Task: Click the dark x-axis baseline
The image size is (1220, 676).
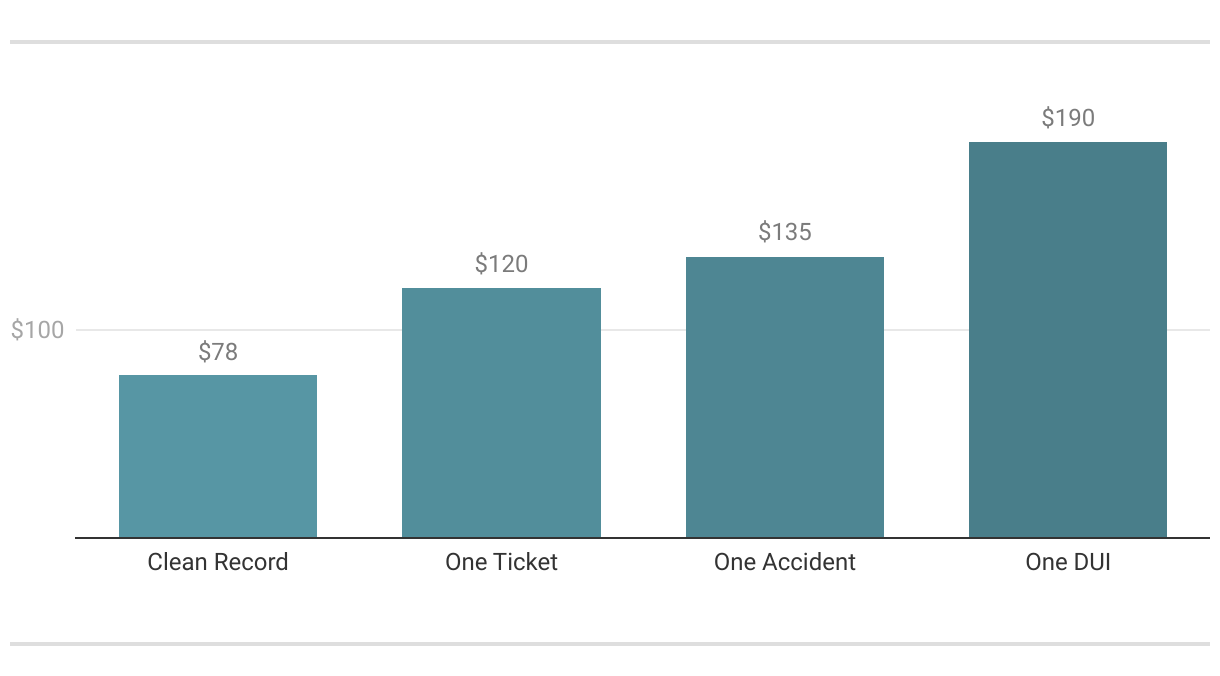Action: pos(642,538)
